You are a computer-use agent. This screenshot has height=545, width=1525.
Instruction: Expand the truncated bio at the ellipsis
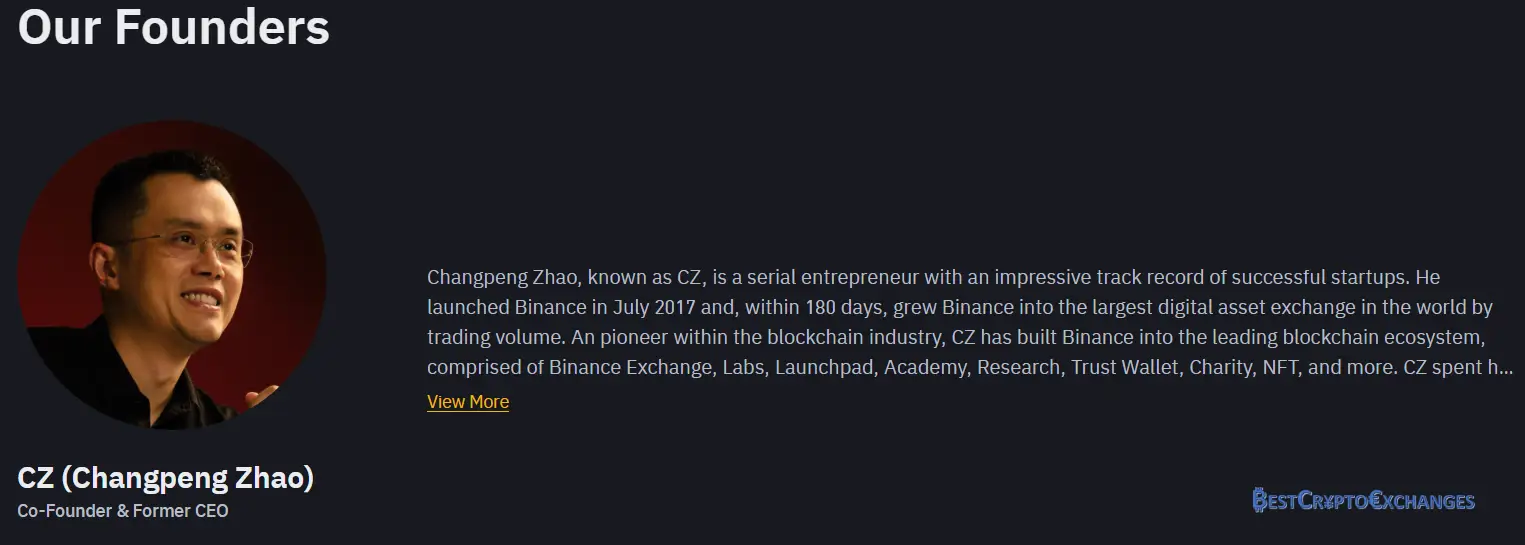point(1507,368)
